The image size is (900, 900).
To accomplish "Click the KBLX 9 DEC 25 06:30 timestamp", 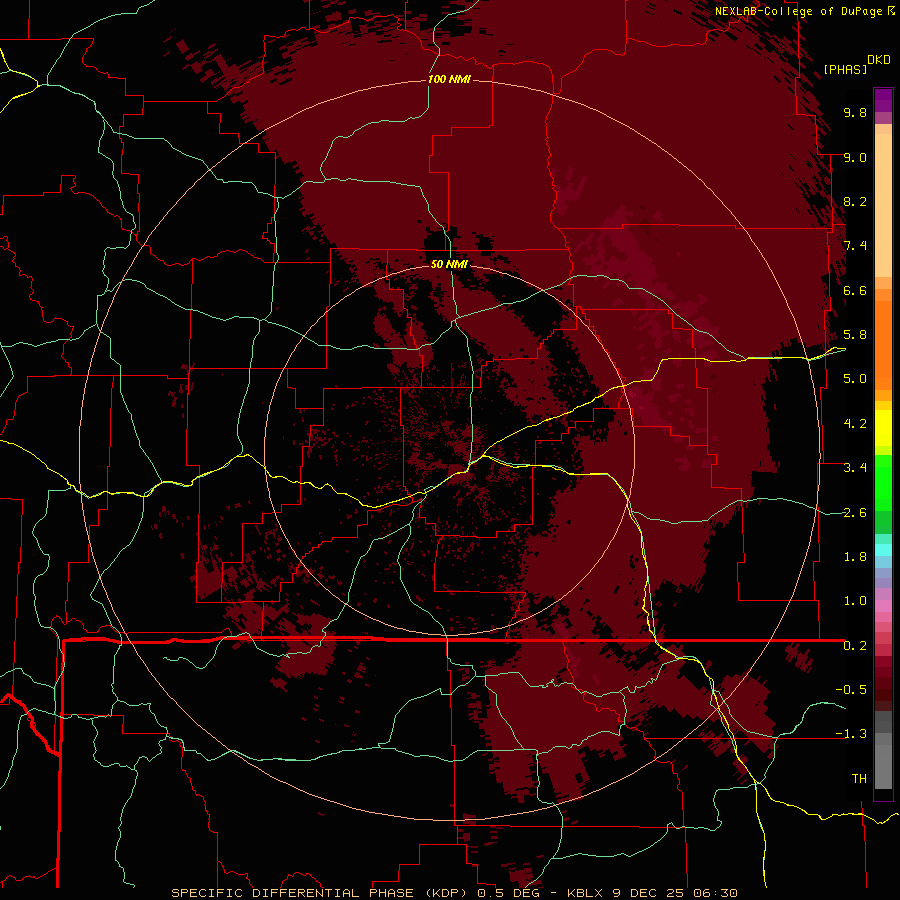I will click(652, 893).
